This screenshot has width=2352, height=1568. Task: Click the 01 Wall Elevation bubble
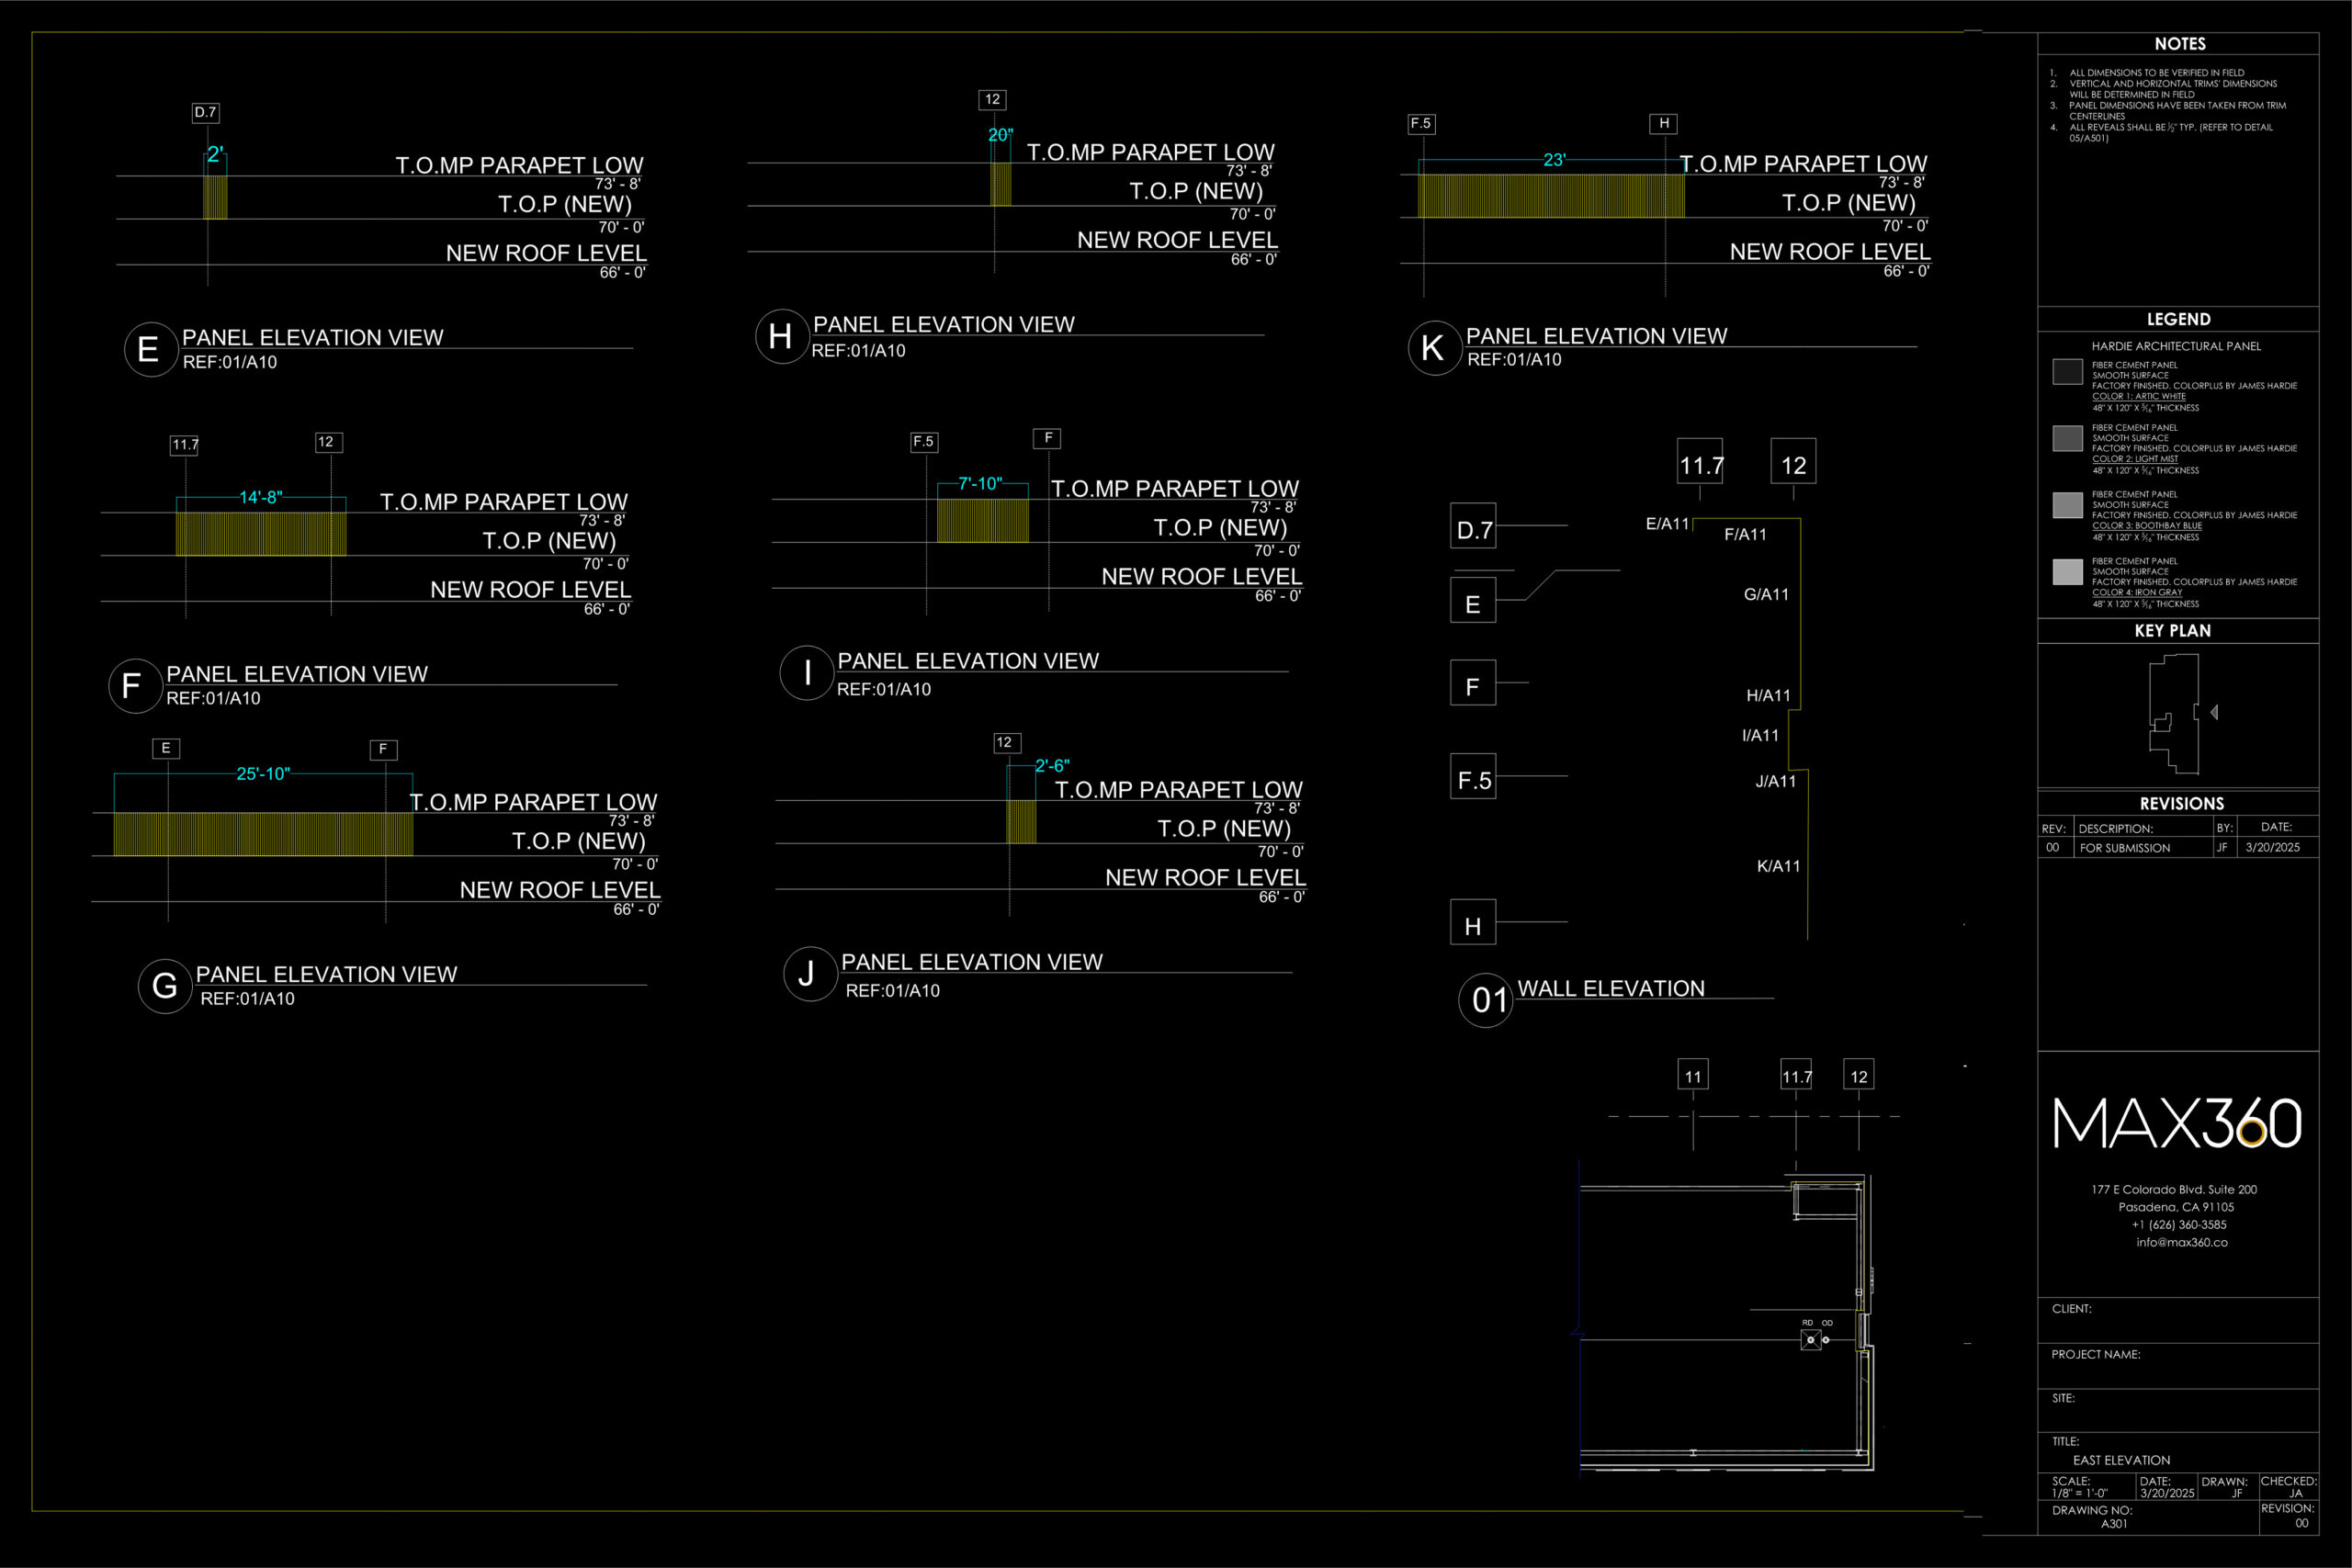[1486, 1000]
